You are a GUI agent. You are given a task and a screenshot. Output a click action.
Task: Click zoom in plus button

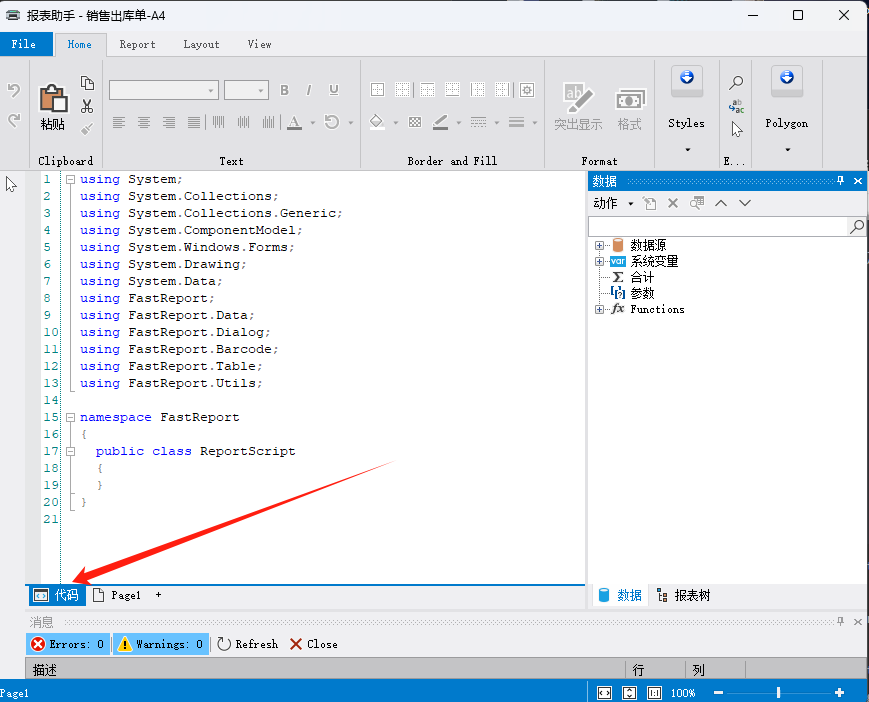[840, 693]
